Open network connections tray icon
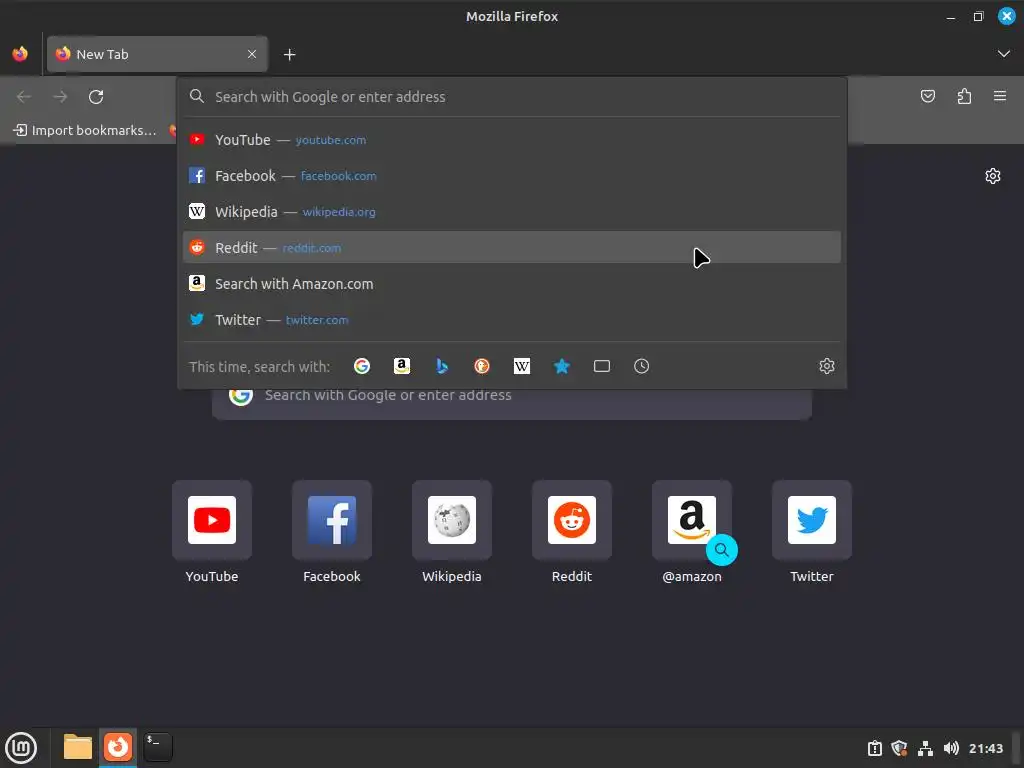The image size is (1024, 768). [x=925, y=748]
